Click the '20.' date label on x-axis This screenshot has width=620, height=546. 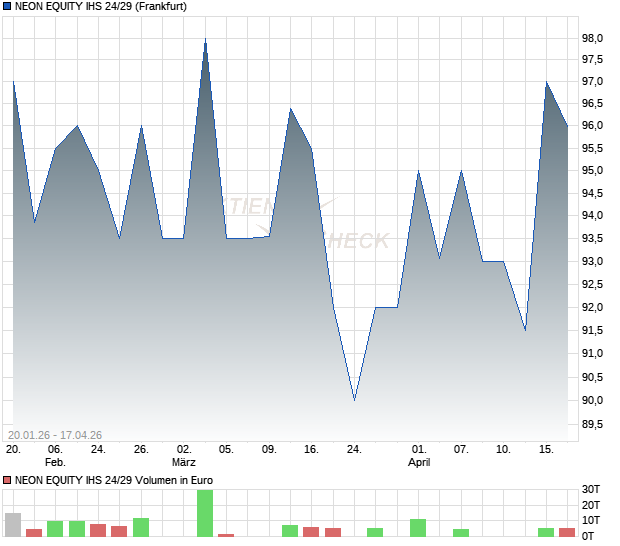(13, 450)
